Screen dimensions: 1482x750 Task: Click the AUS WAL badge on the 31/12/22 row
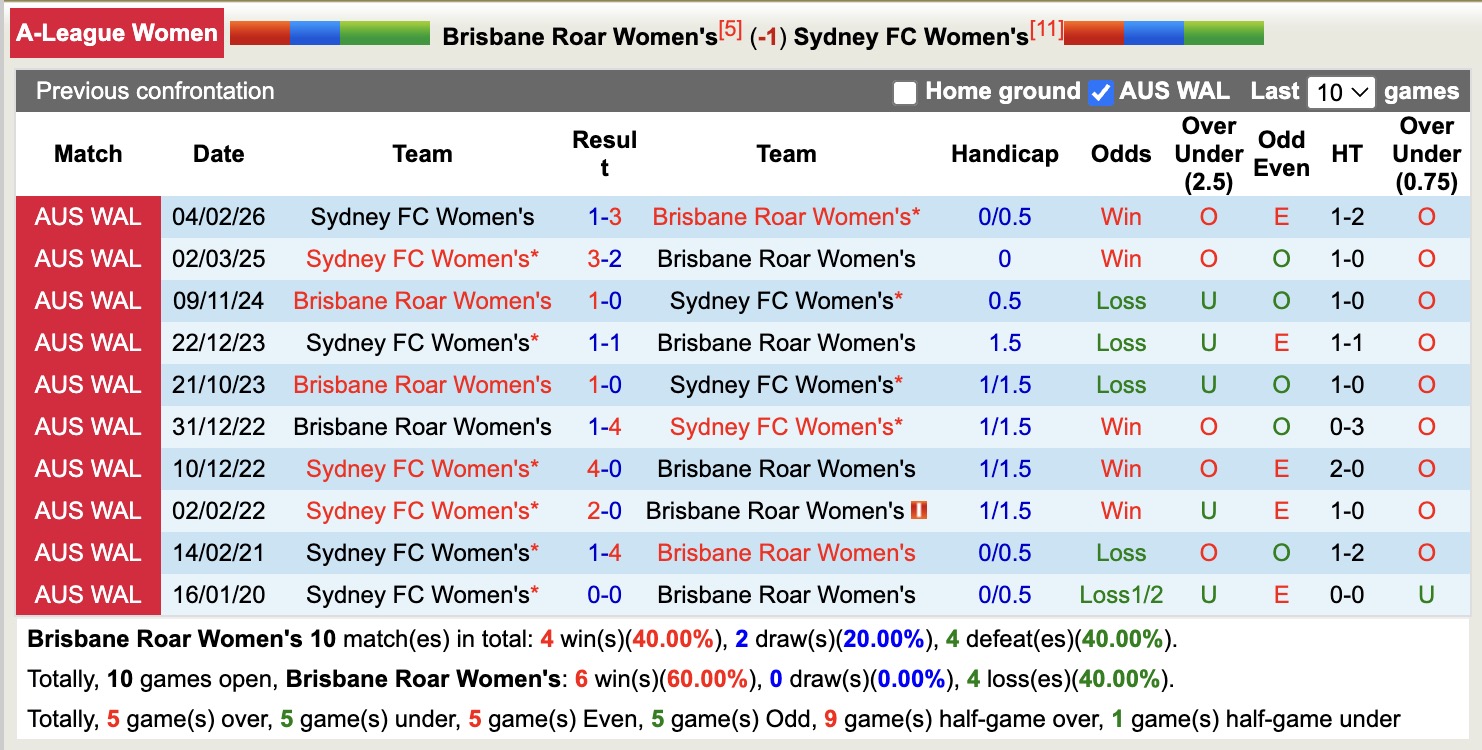[88, 426]
